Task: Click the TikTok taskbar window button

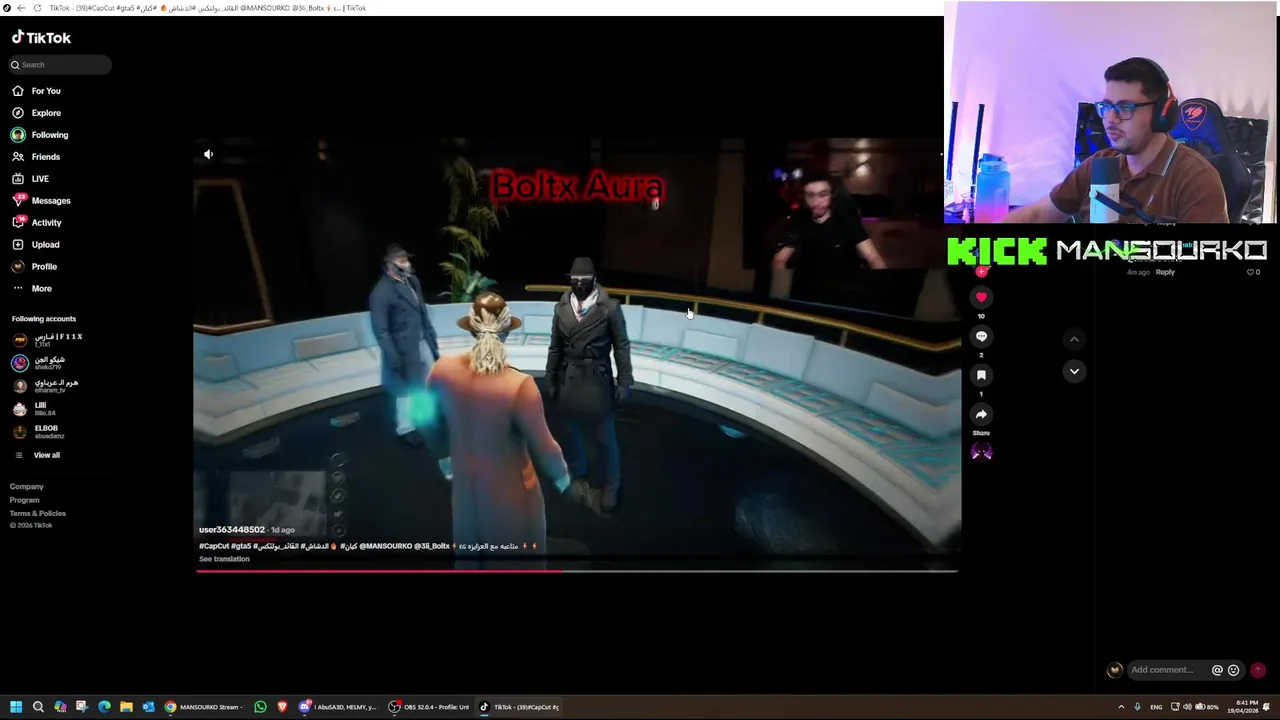Action: click(x=519, y=707)
